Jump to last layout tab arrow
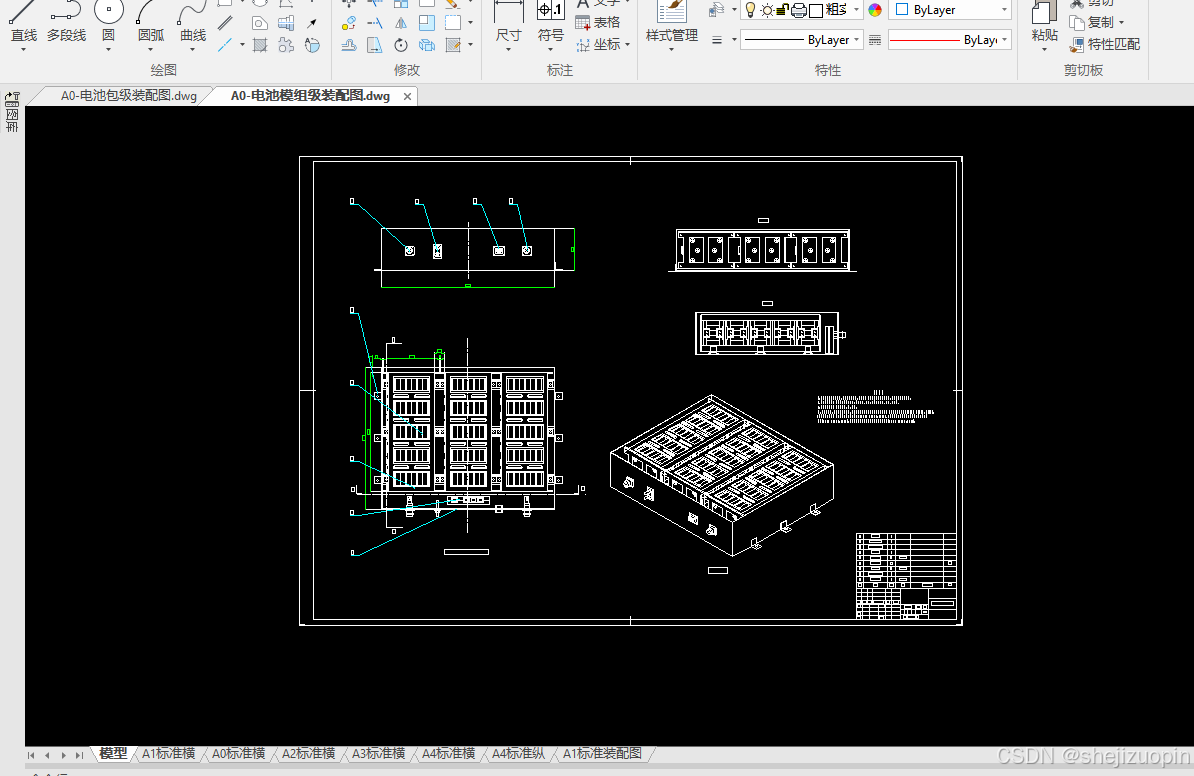Viewport: 1194px width, 776px height. [79, 755]
